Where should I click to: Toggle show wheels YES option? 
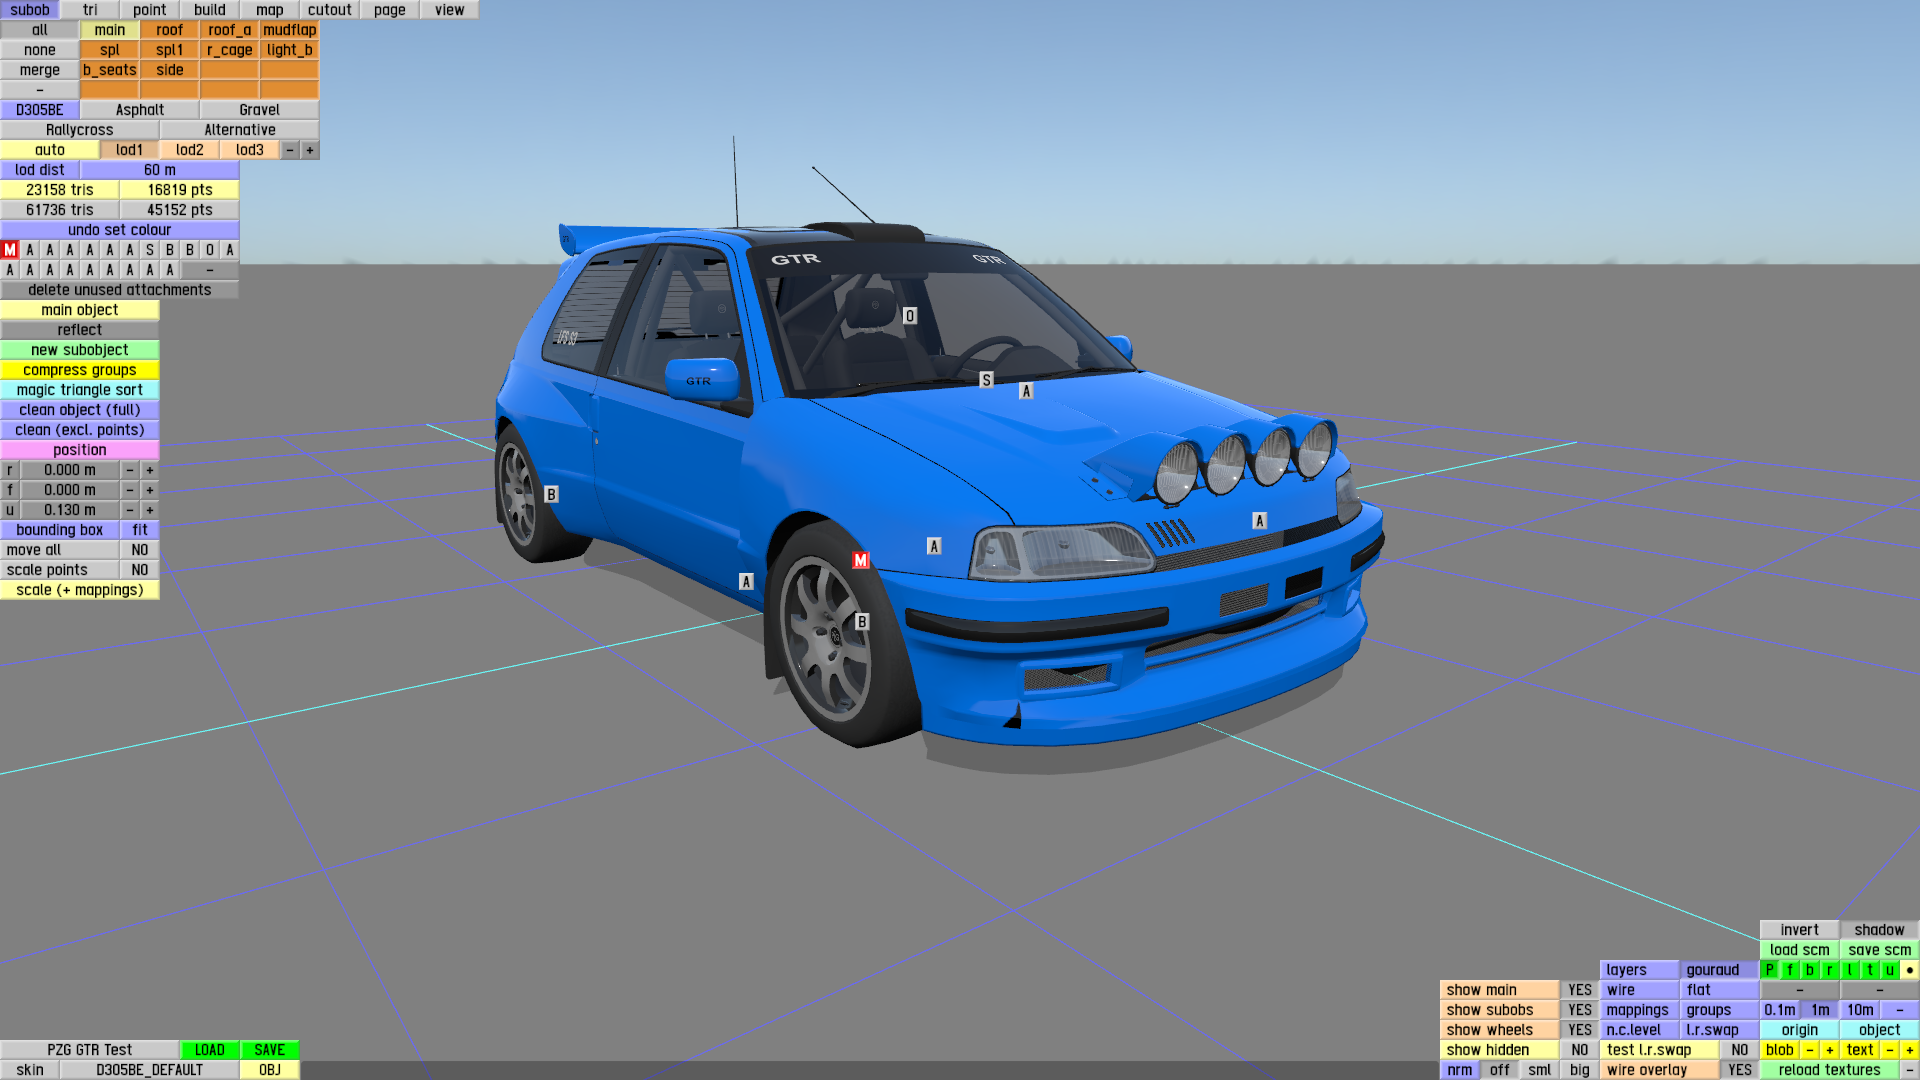(1579, 1030)
